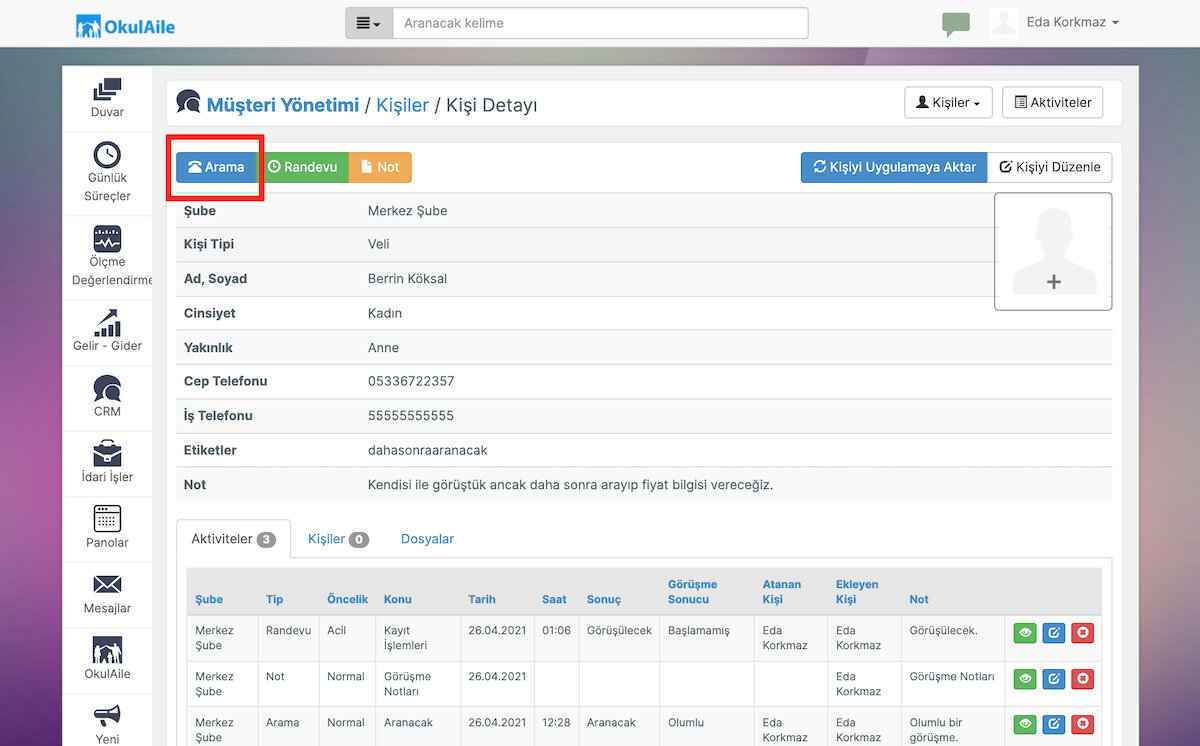The image size is (1200, 746).
Task: Sort table by Not column header
Action: point(919,599)
